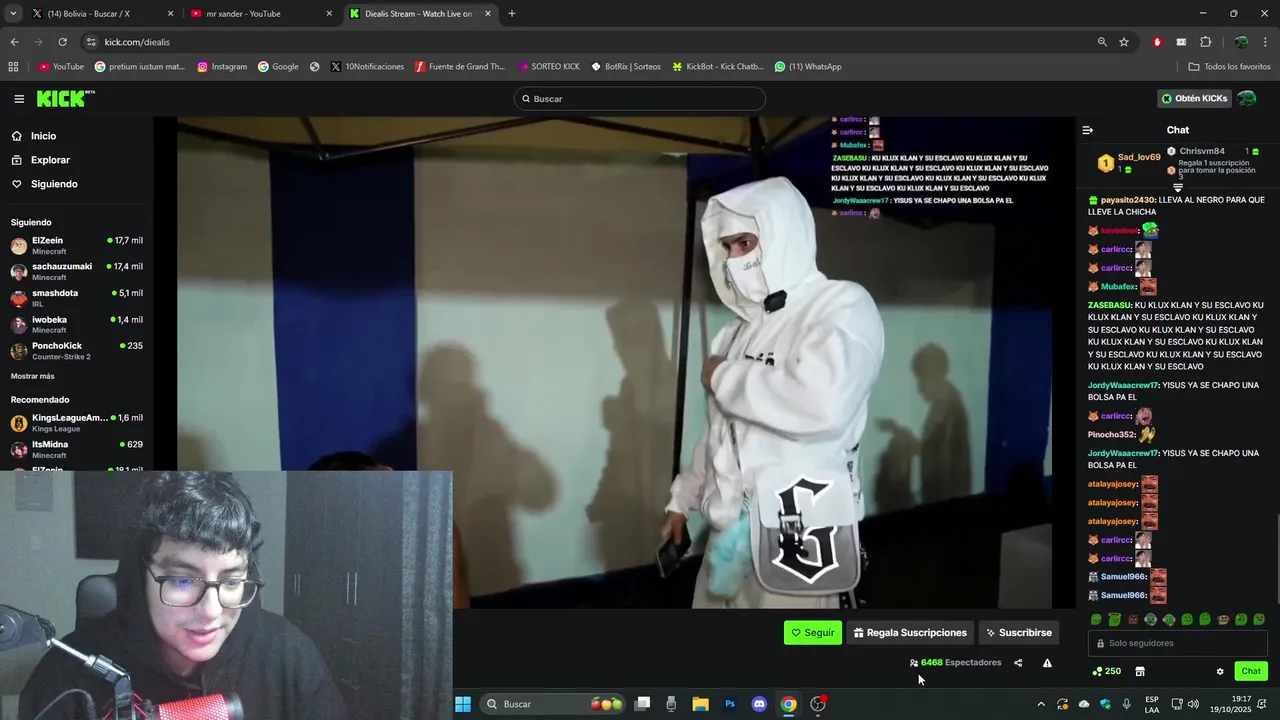The height and width of the screenshot is (720, 1280).
Task: Open the recommended KingsLeagueAm channel
Action: coord(76,423)
